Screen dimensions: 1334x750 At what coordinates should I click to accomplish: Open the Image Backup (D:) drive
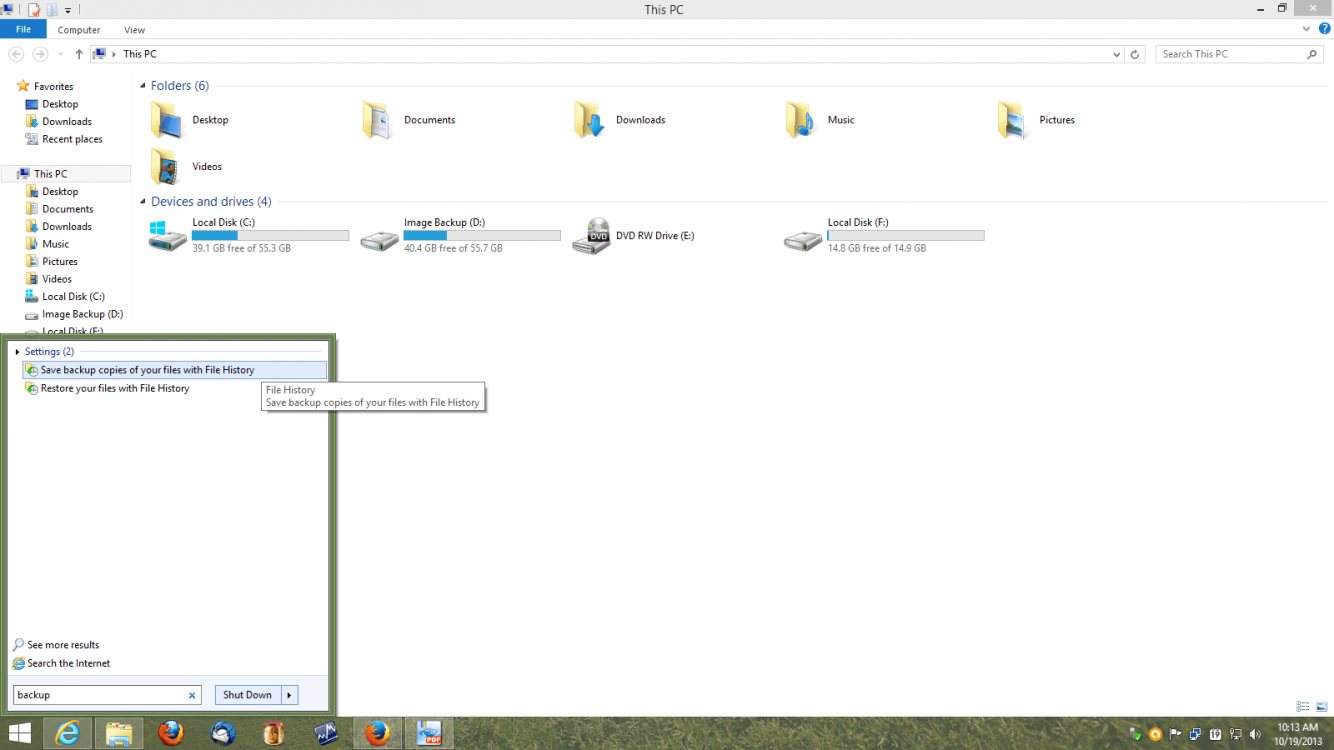click(379, 236)
